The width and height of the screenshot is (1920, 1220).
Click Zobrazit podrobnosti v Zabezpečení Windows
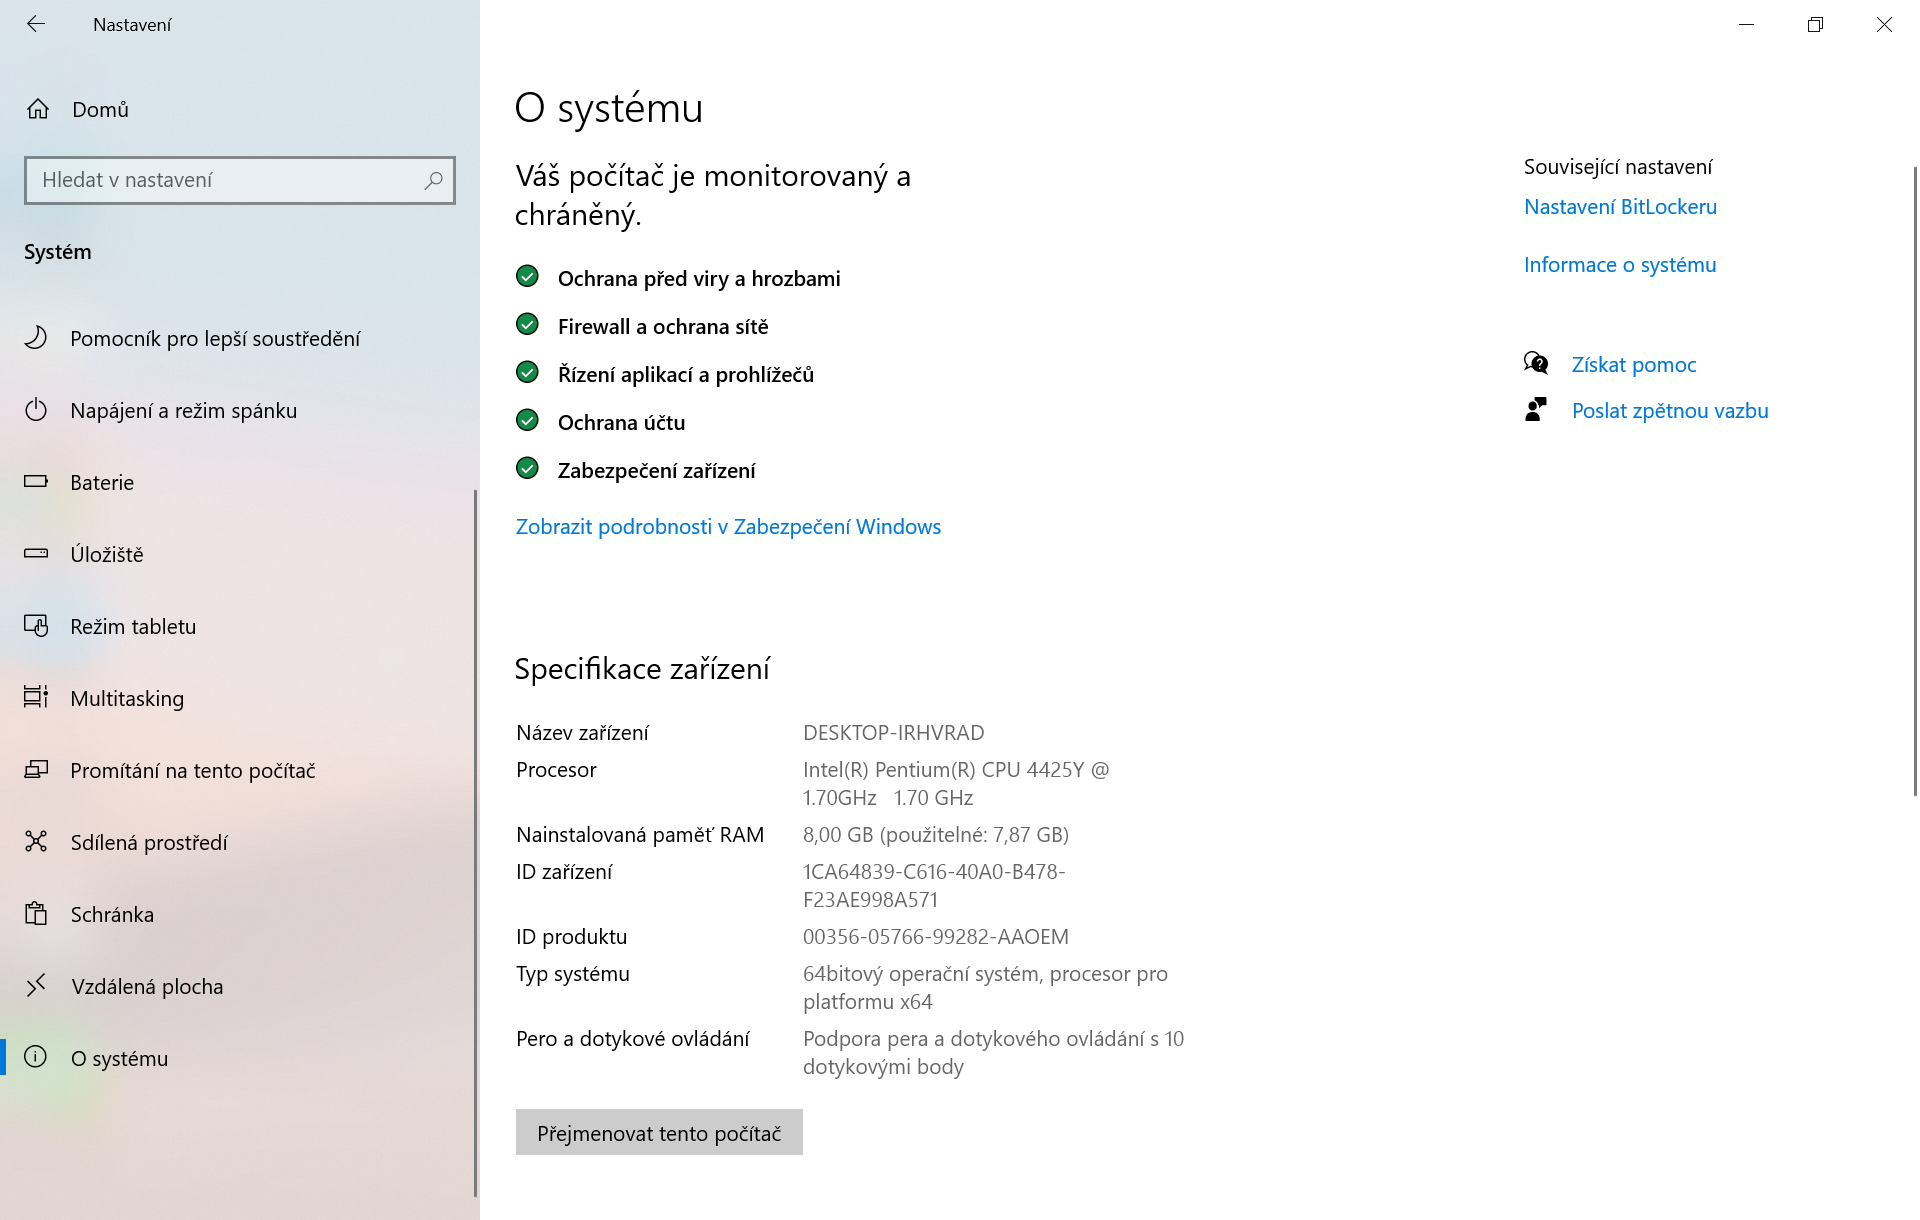click(727, 526)
